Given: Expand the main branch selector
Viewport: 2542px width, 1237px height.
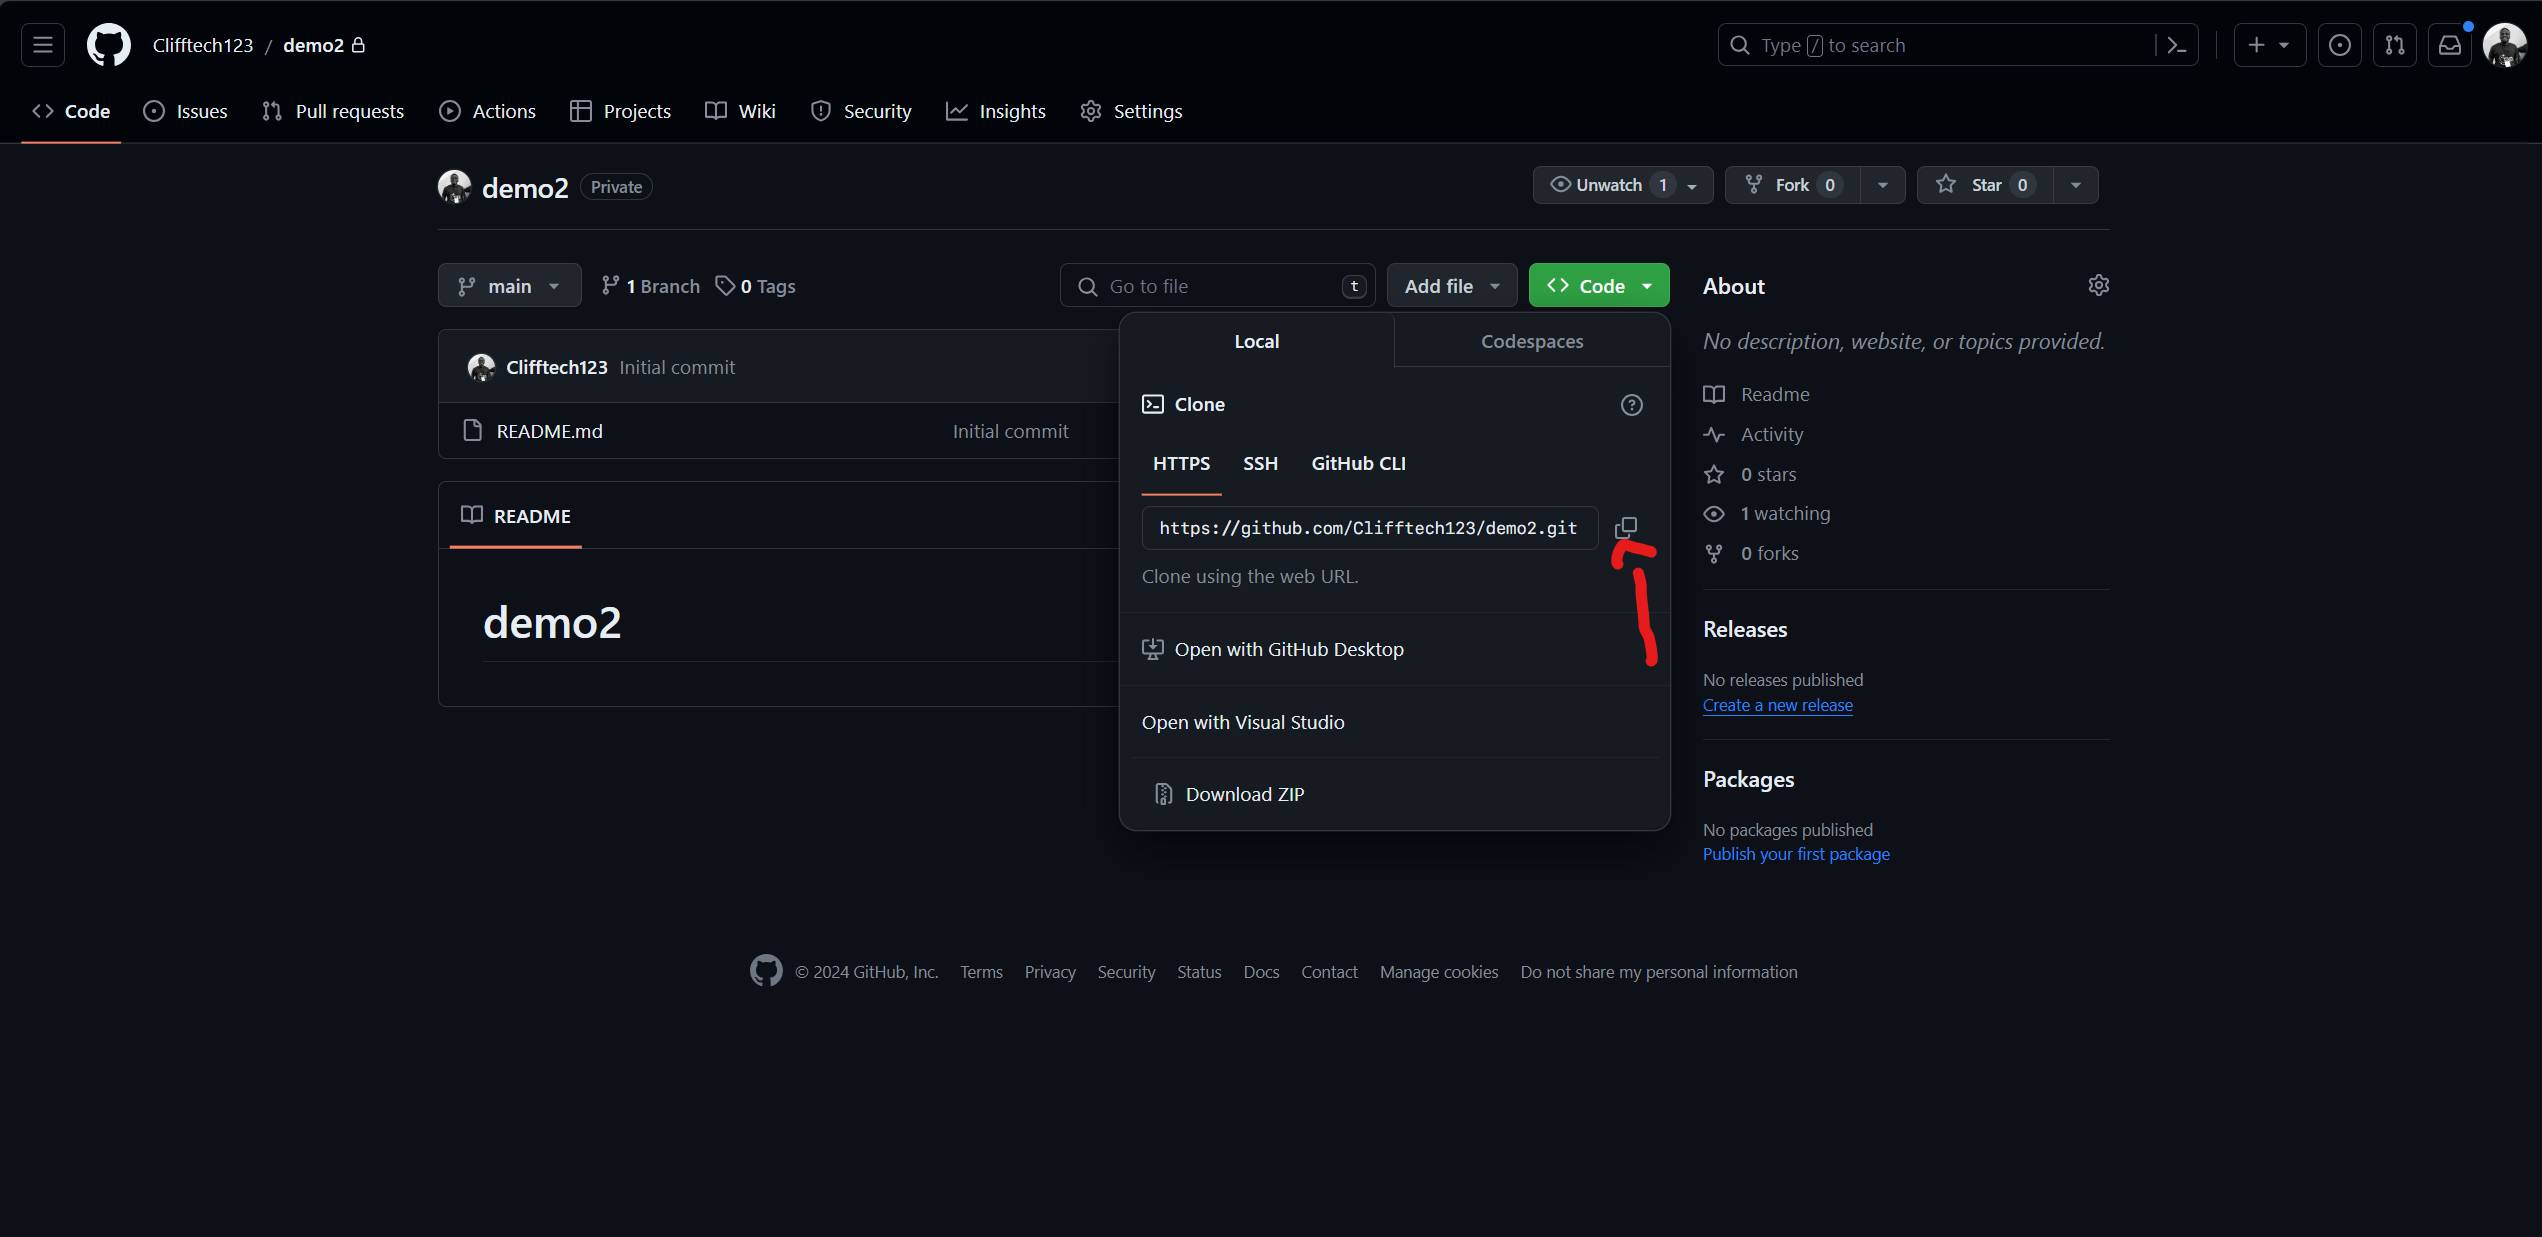Looking at the screenshot, I should 509,286.
